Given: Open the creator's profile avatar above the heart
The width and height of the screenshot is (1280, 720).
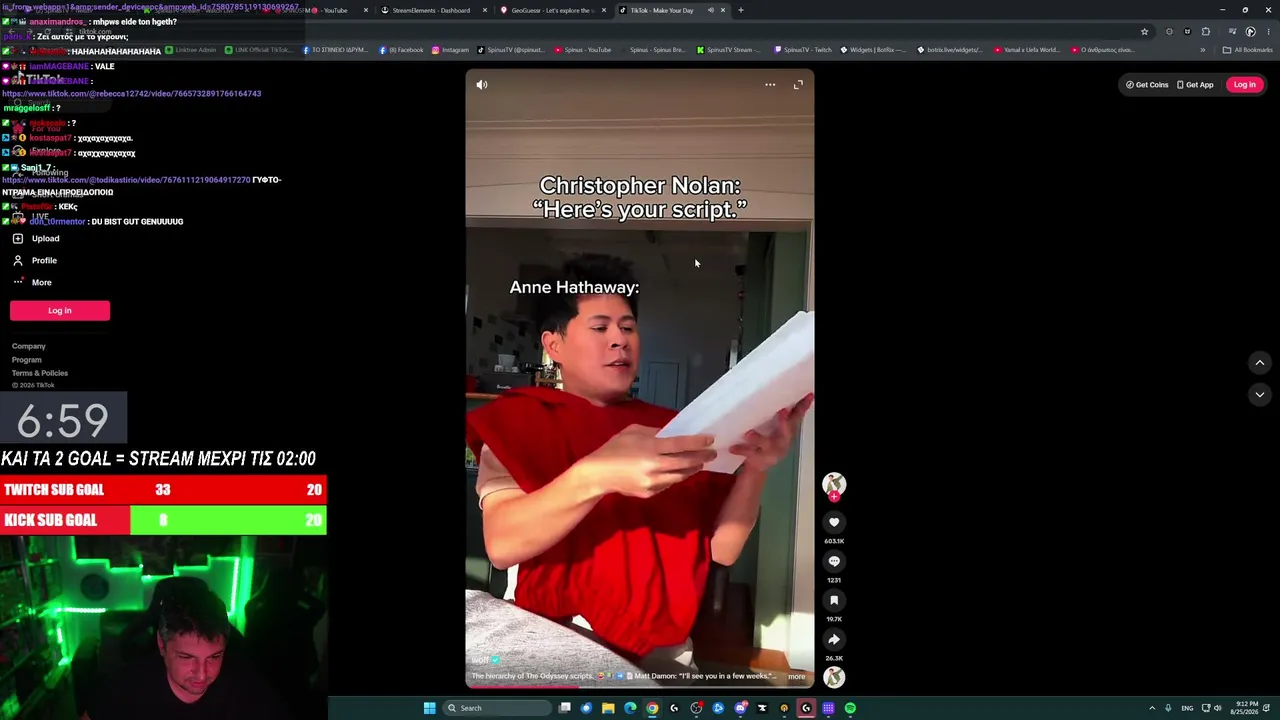Looking at the screenshot, I should click(834, 484).
